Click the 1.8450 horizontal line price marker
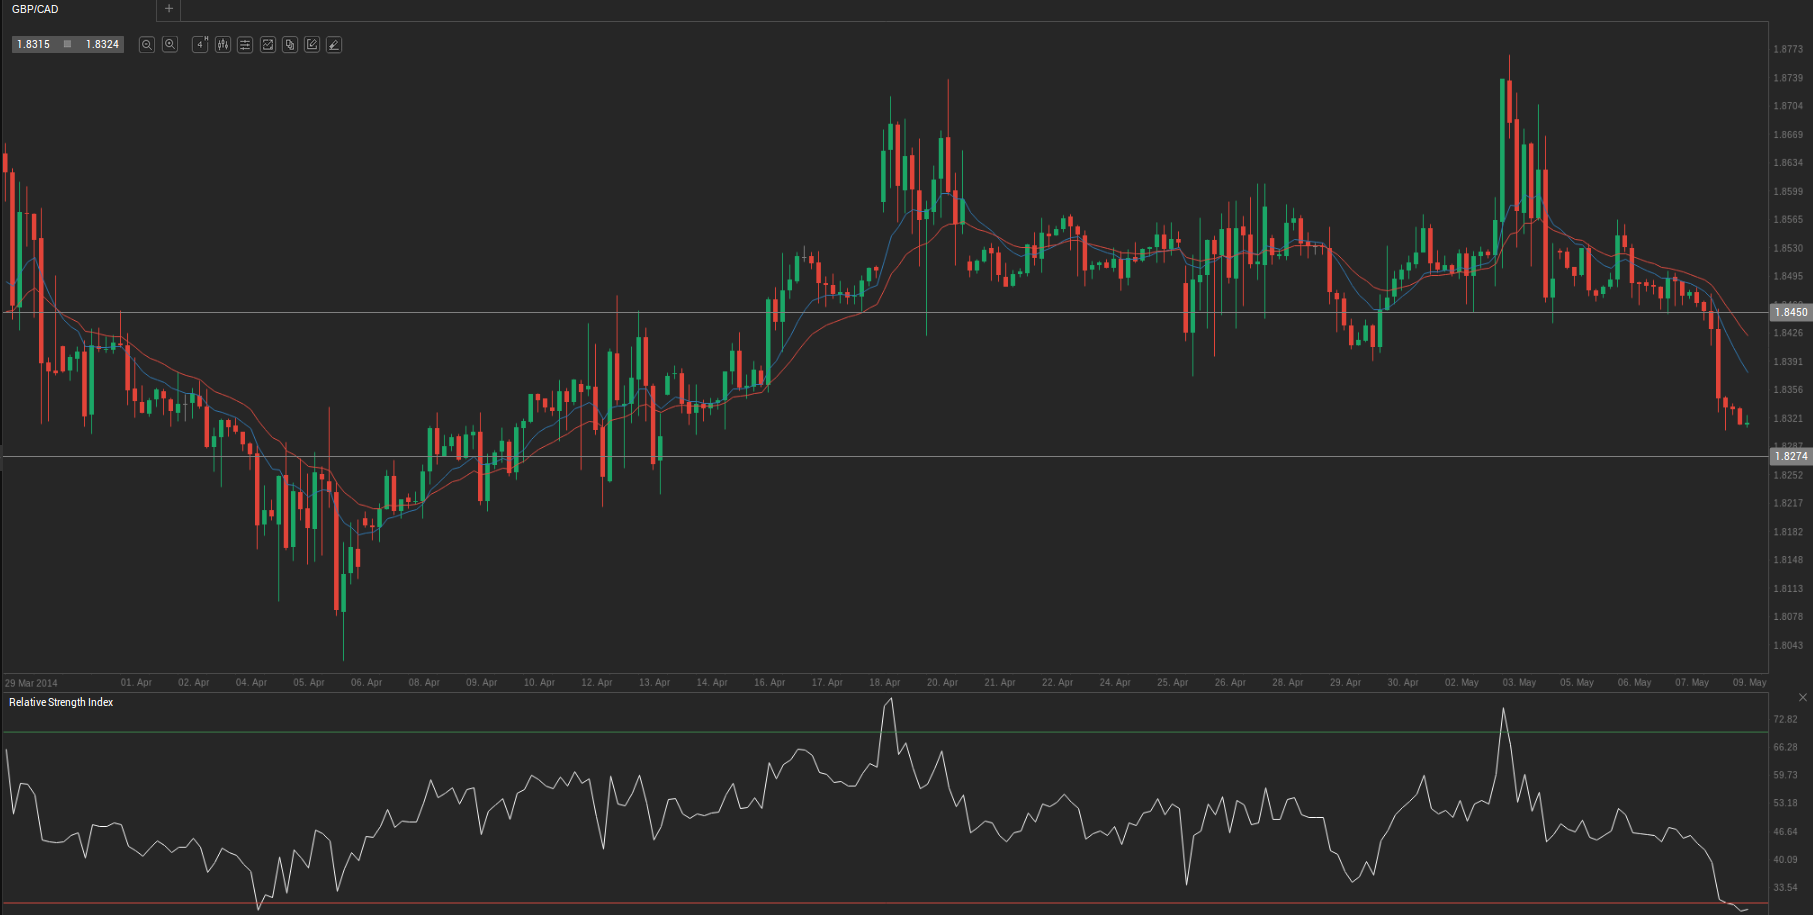This screenshot has width=1813, height=915. pyautogui.click(x=1790, y=312)
